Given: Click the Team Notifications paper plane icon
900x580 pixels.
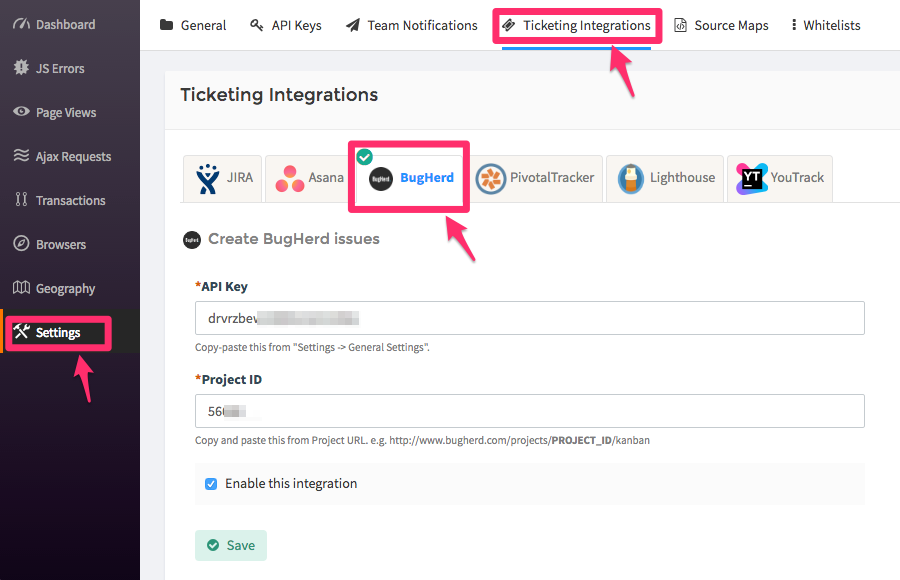Looking at the screenshot, I should (x=352, y=25).
